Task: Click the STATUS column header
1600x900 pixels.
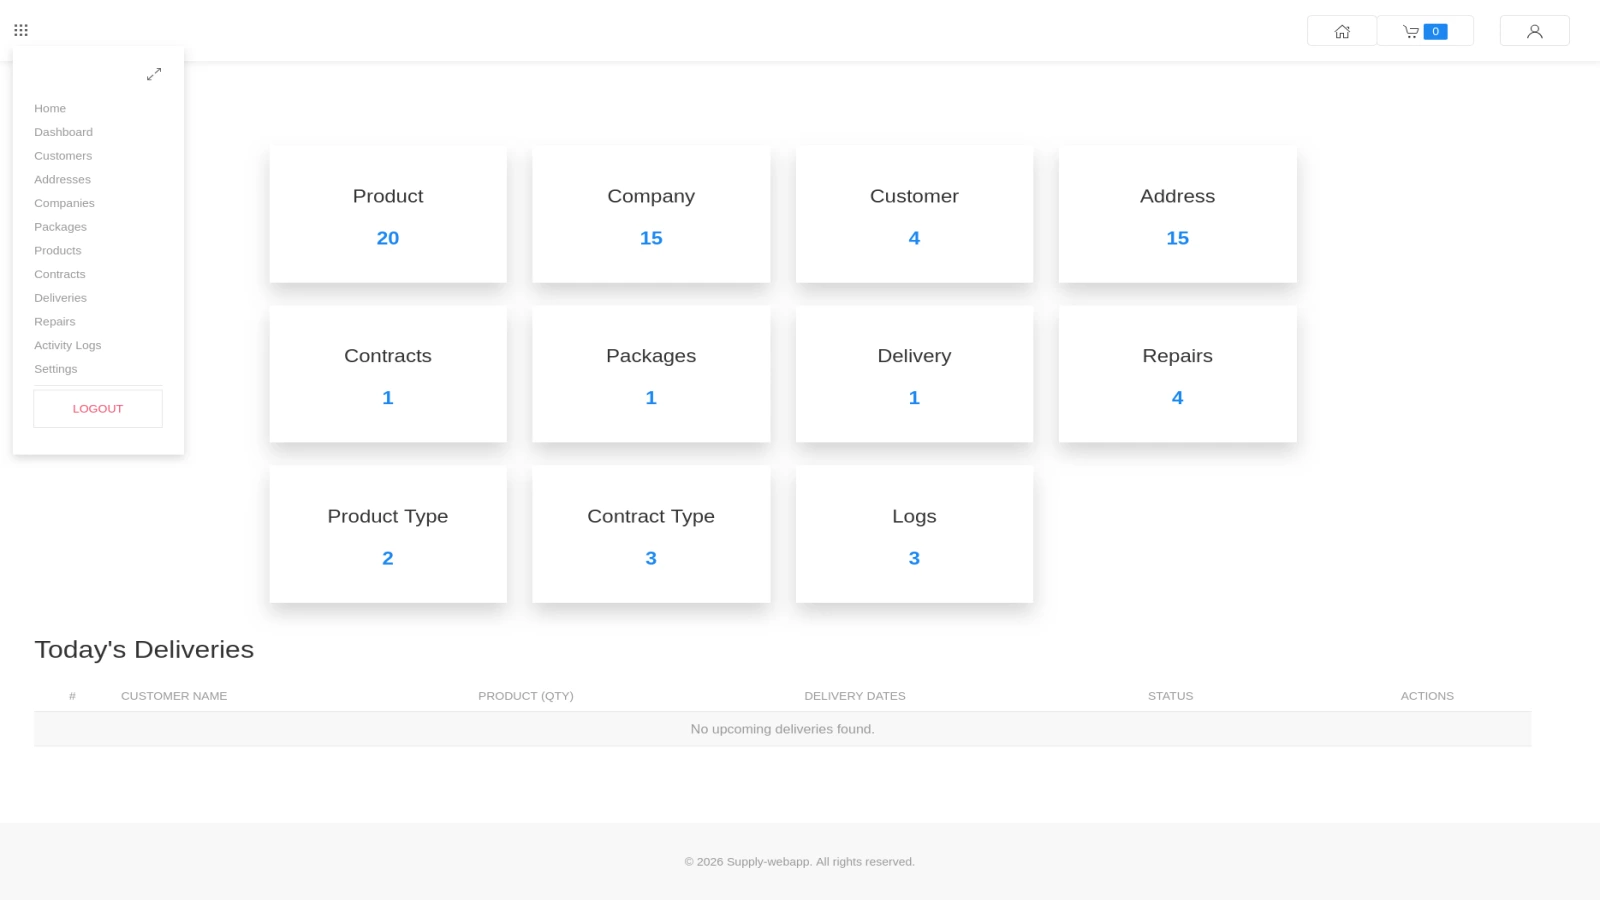Action: pos(1171,696)
